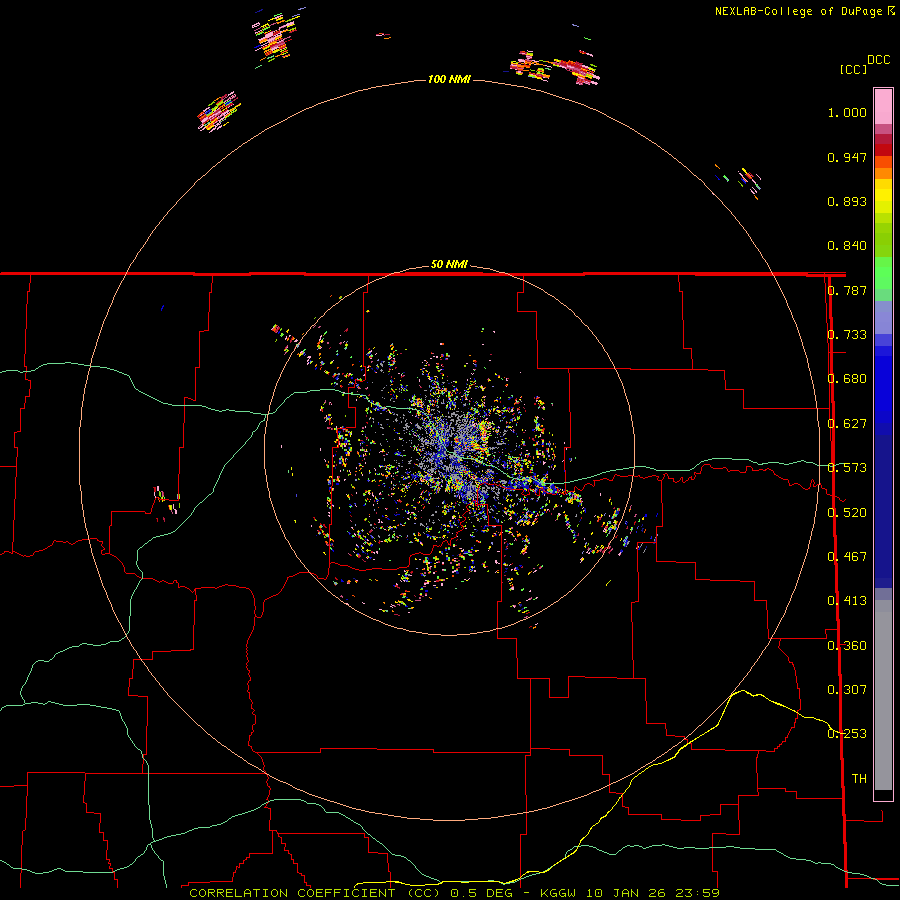The image size is (900, 900).
Task: Click the pink segment of the color bar
Action: tap(883, 107)
